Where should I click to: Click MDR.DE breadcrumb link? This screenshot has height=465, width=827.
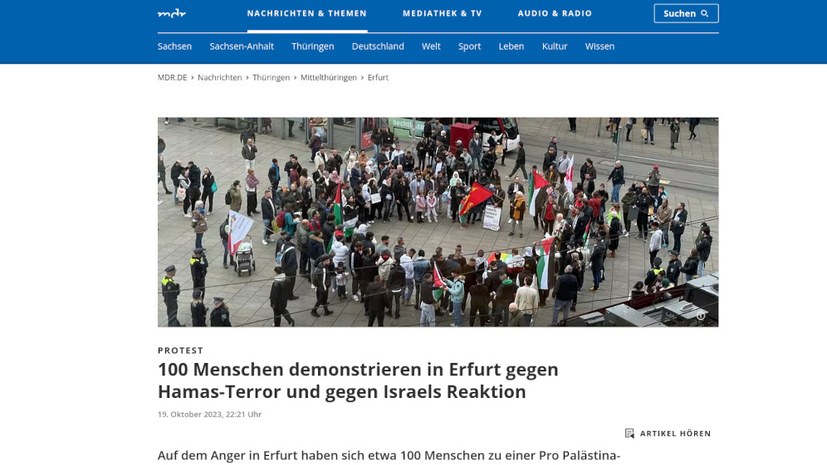(x=172, y=78)
